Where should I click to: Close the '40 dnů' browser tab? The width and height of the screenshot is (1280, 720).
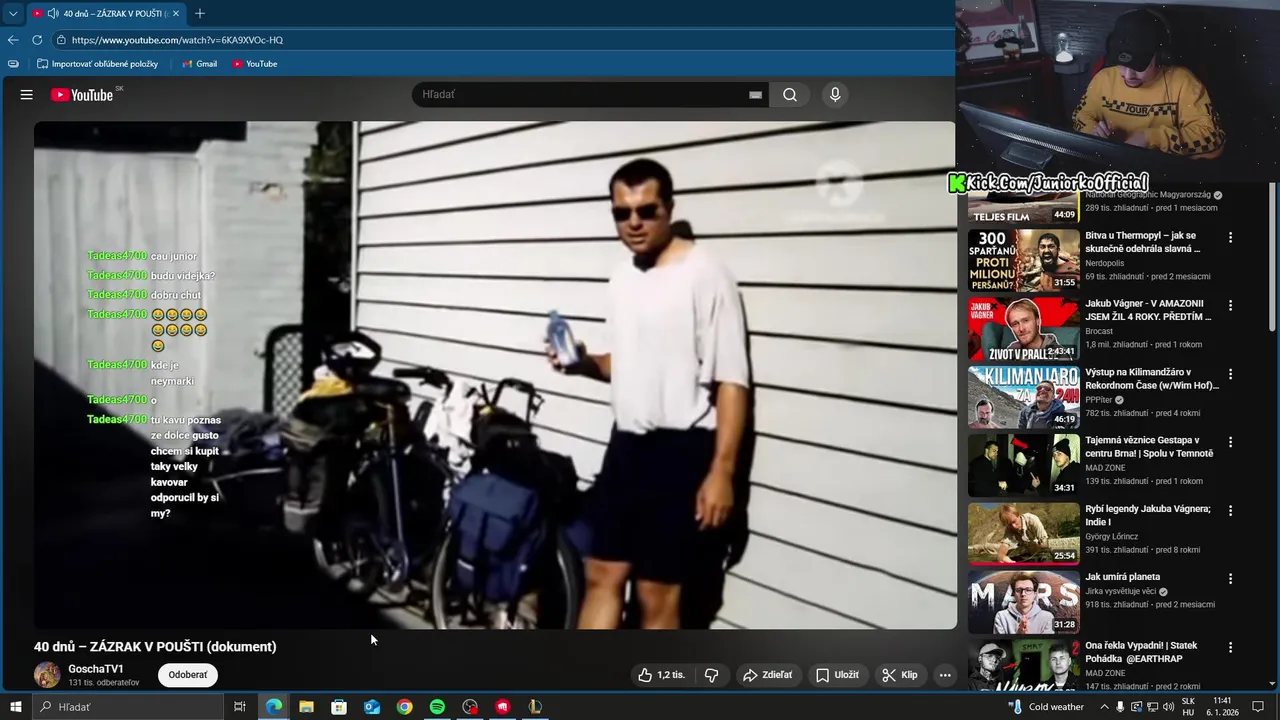coord(176,14)
